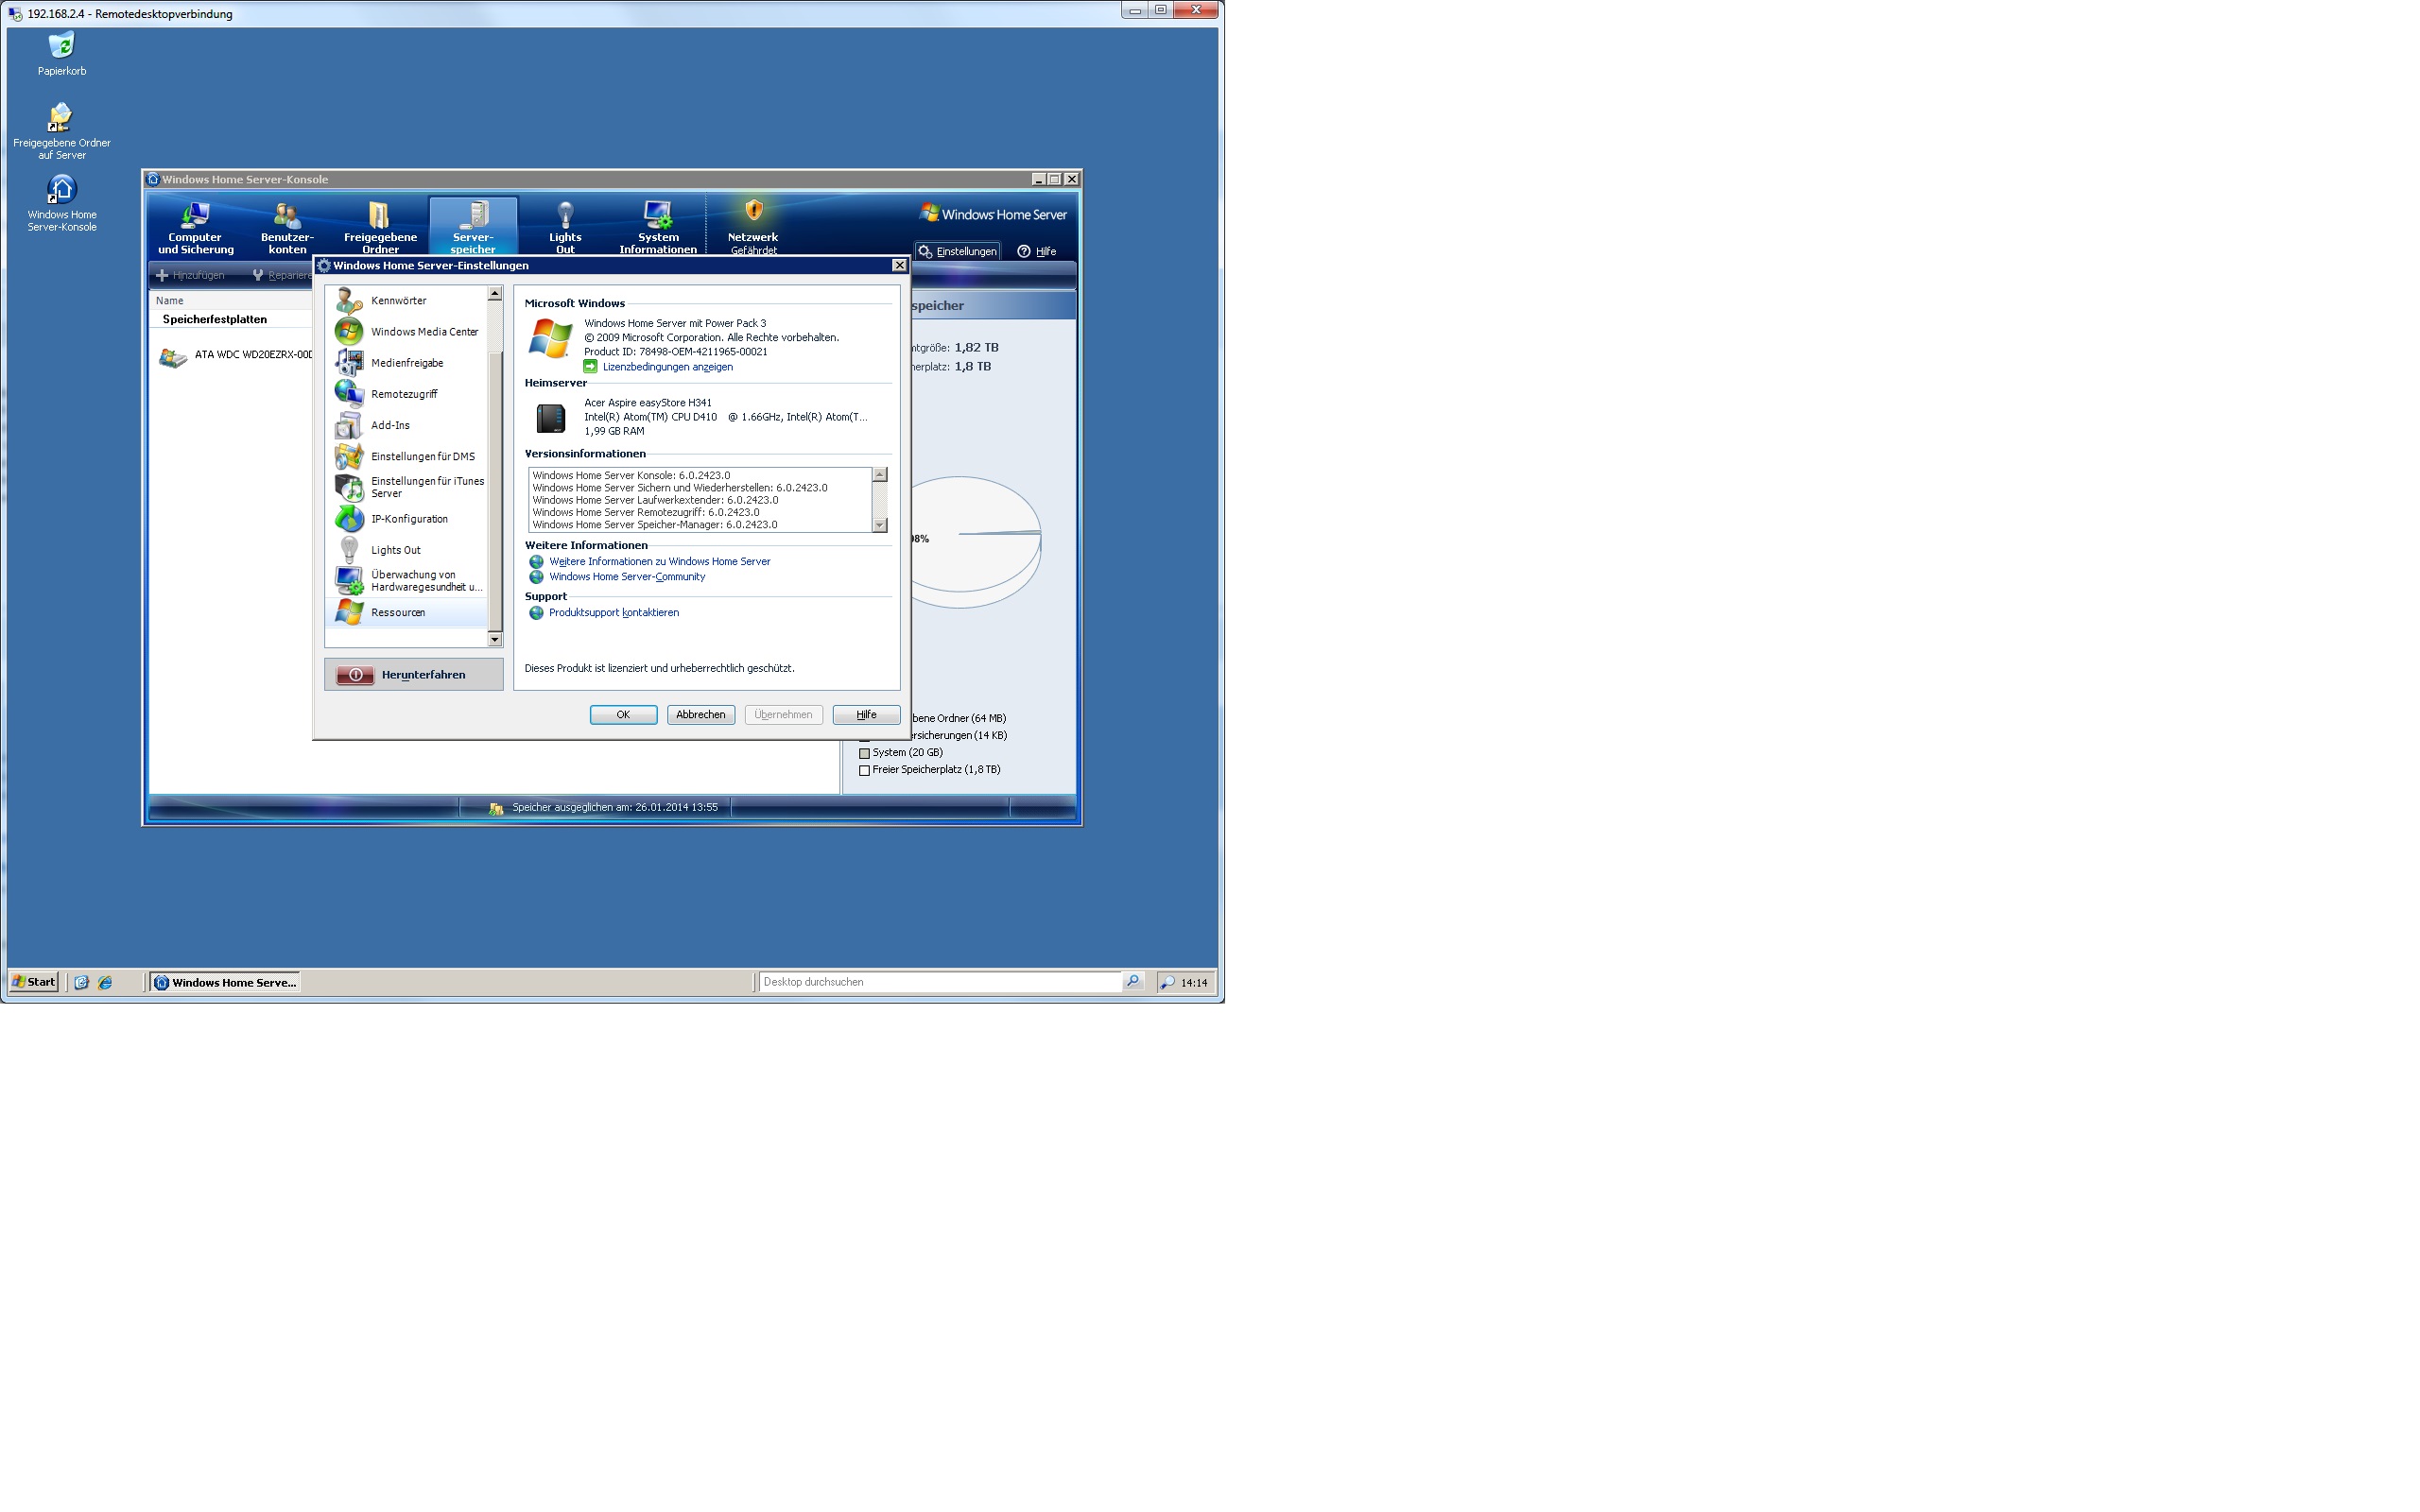The image size is (2420, 1512).
Task: Select Einstellungen für DMS icon
Action: [x=348, y=456]
